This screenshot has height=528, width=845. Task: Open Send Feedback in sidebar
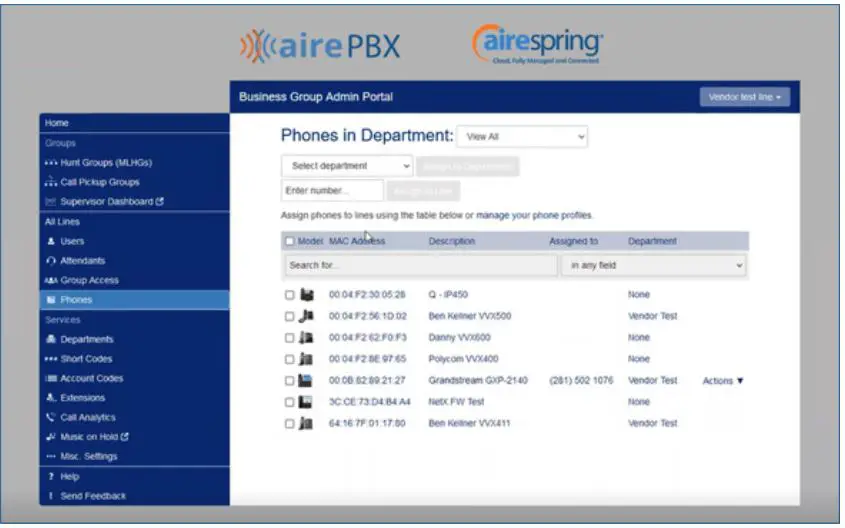(x=93, y=496)
